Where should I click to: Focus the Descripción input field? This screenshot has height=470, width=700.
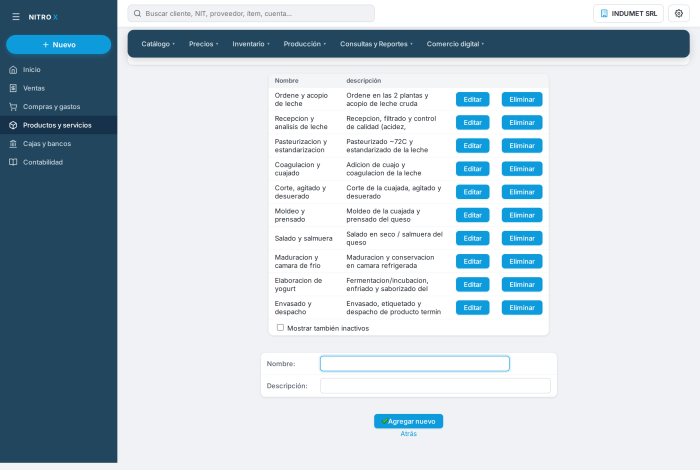click(435, 386)
